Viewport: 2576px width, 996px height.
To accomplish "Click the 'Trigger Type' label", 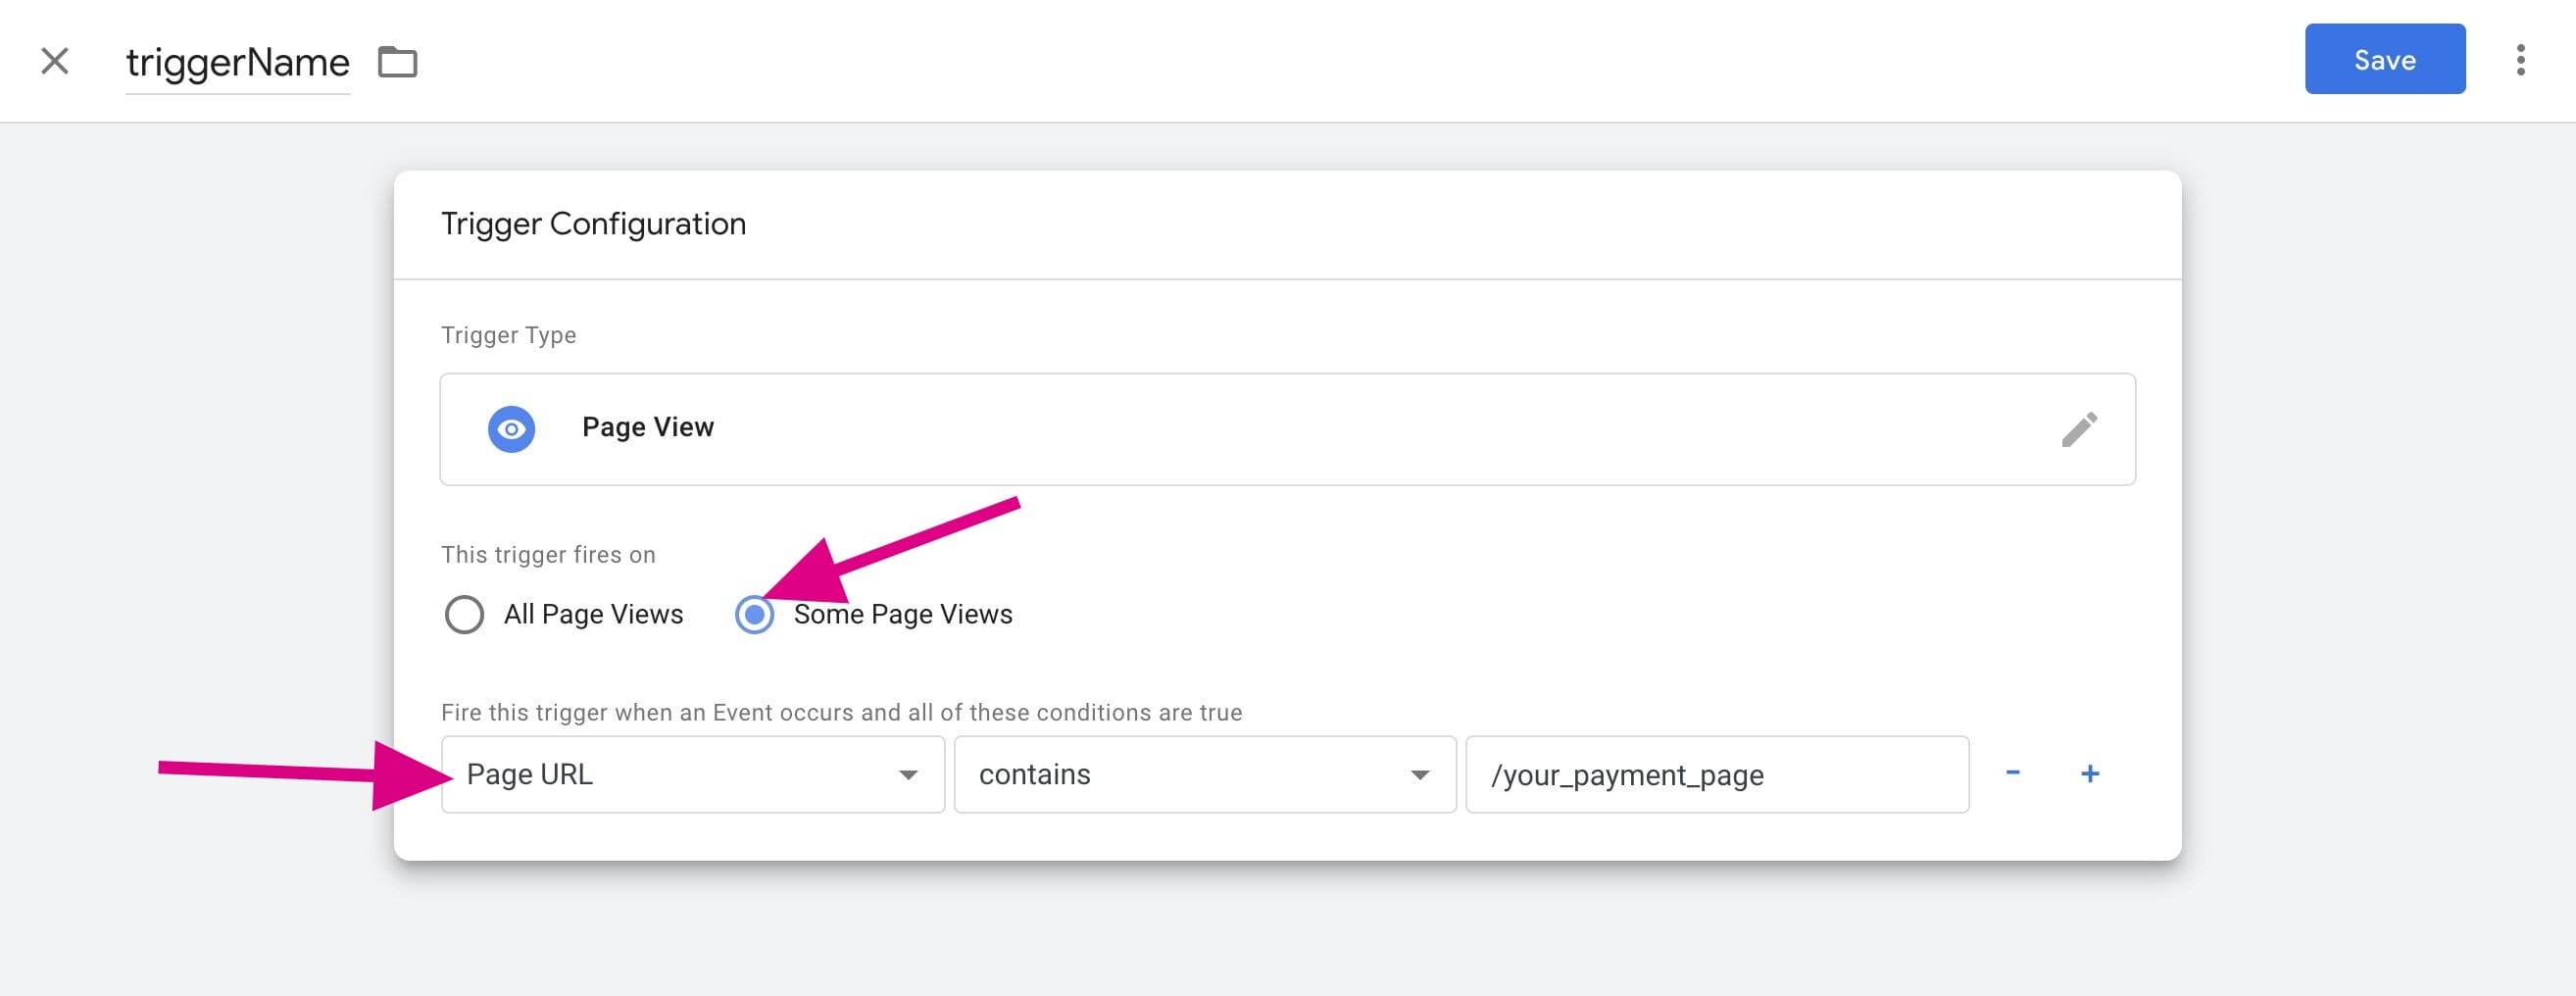I will 508,335.
